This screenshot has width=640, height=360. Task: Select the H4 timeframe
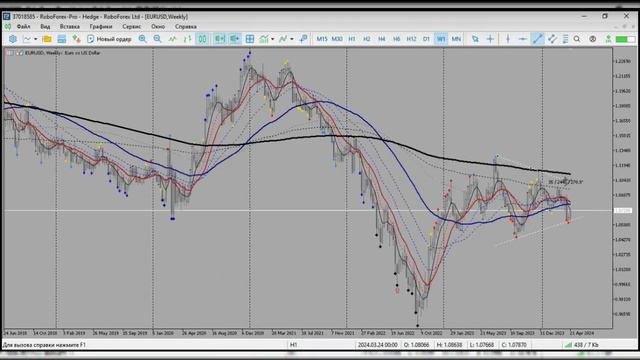(x=381, y=39)
